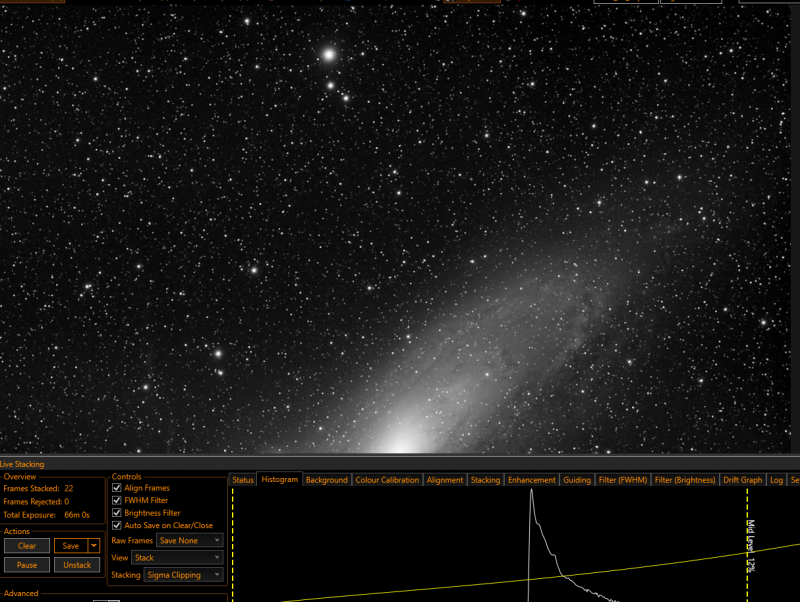800x602 pixels.
Task: Select the Colour Calibration tab
Action: tap(387, 480)
